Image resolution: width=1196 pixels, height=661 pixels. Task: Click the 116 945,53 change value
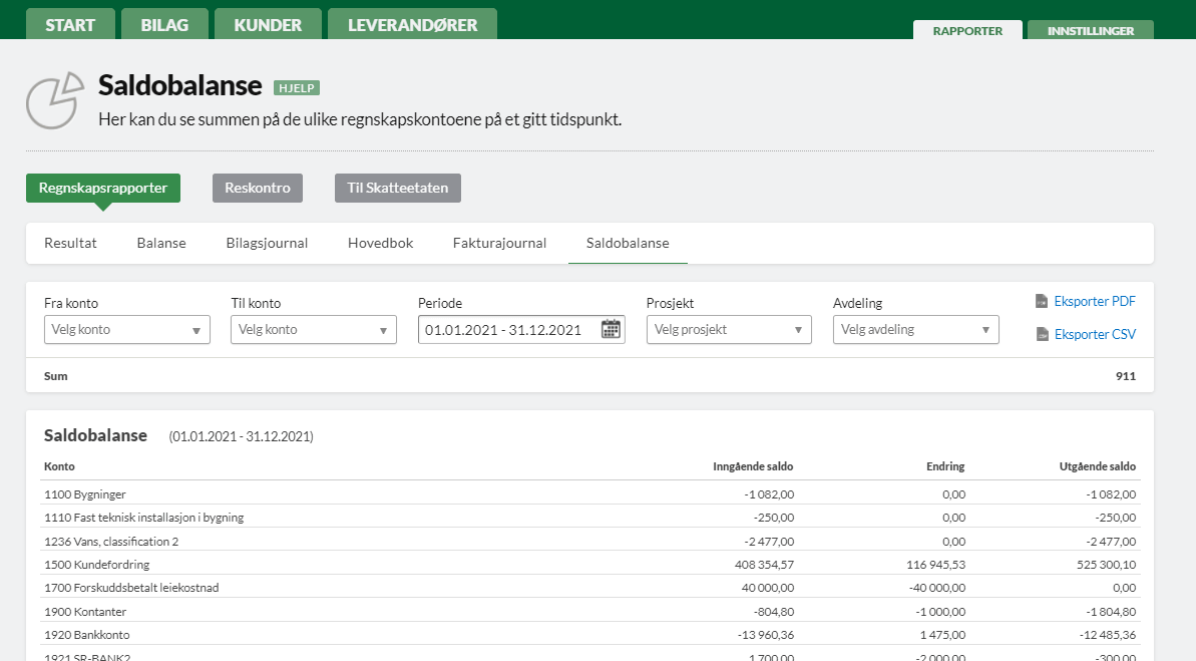(x=936, y=565)
